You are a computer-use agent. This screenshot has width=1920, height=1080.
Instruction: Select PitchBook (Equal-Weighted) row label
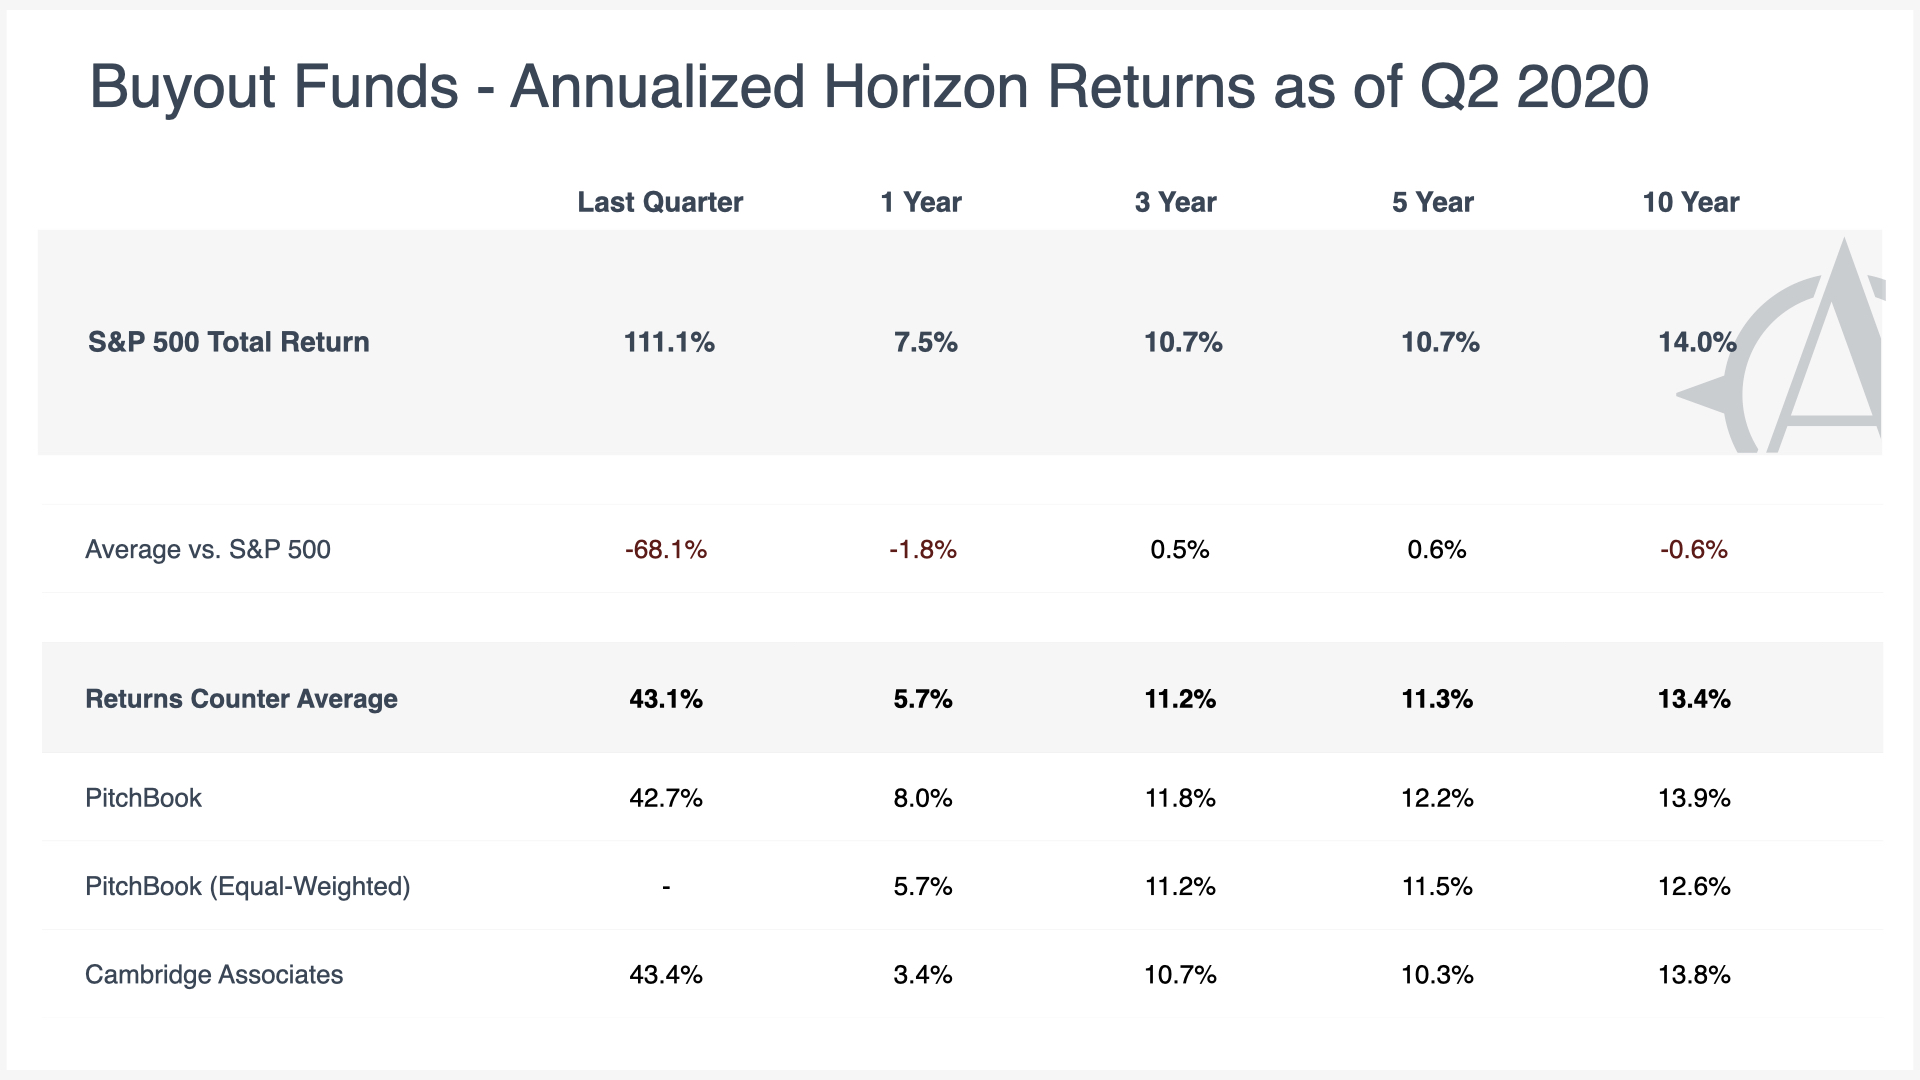tap(248, 886)
